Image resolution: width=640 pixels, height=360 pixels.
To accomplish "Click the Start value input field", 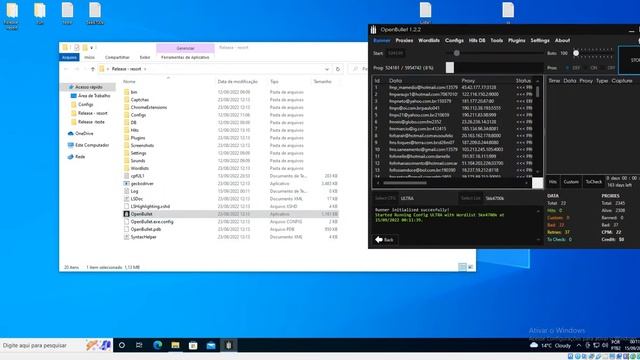I will (395, 53).
